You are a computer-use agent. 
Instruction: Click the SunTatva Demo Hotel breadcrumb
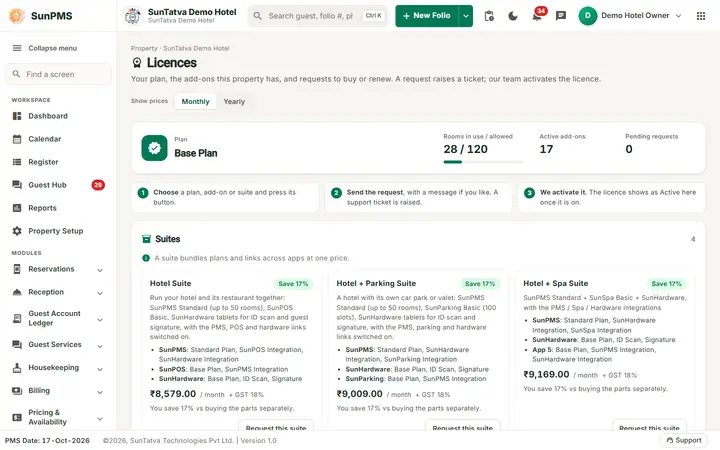coord(196,48)
